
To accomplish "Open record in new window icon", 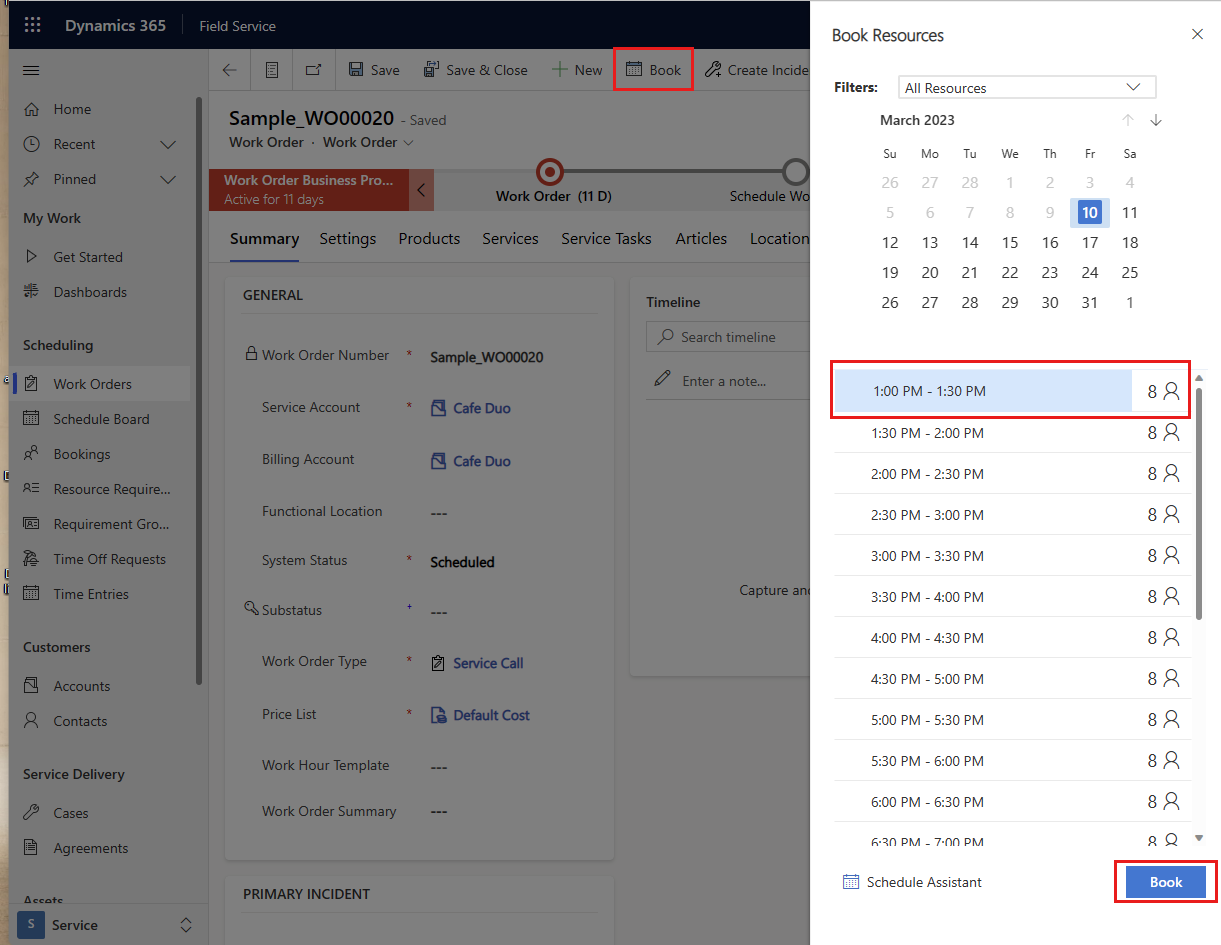I will click(x=313, y=70).
